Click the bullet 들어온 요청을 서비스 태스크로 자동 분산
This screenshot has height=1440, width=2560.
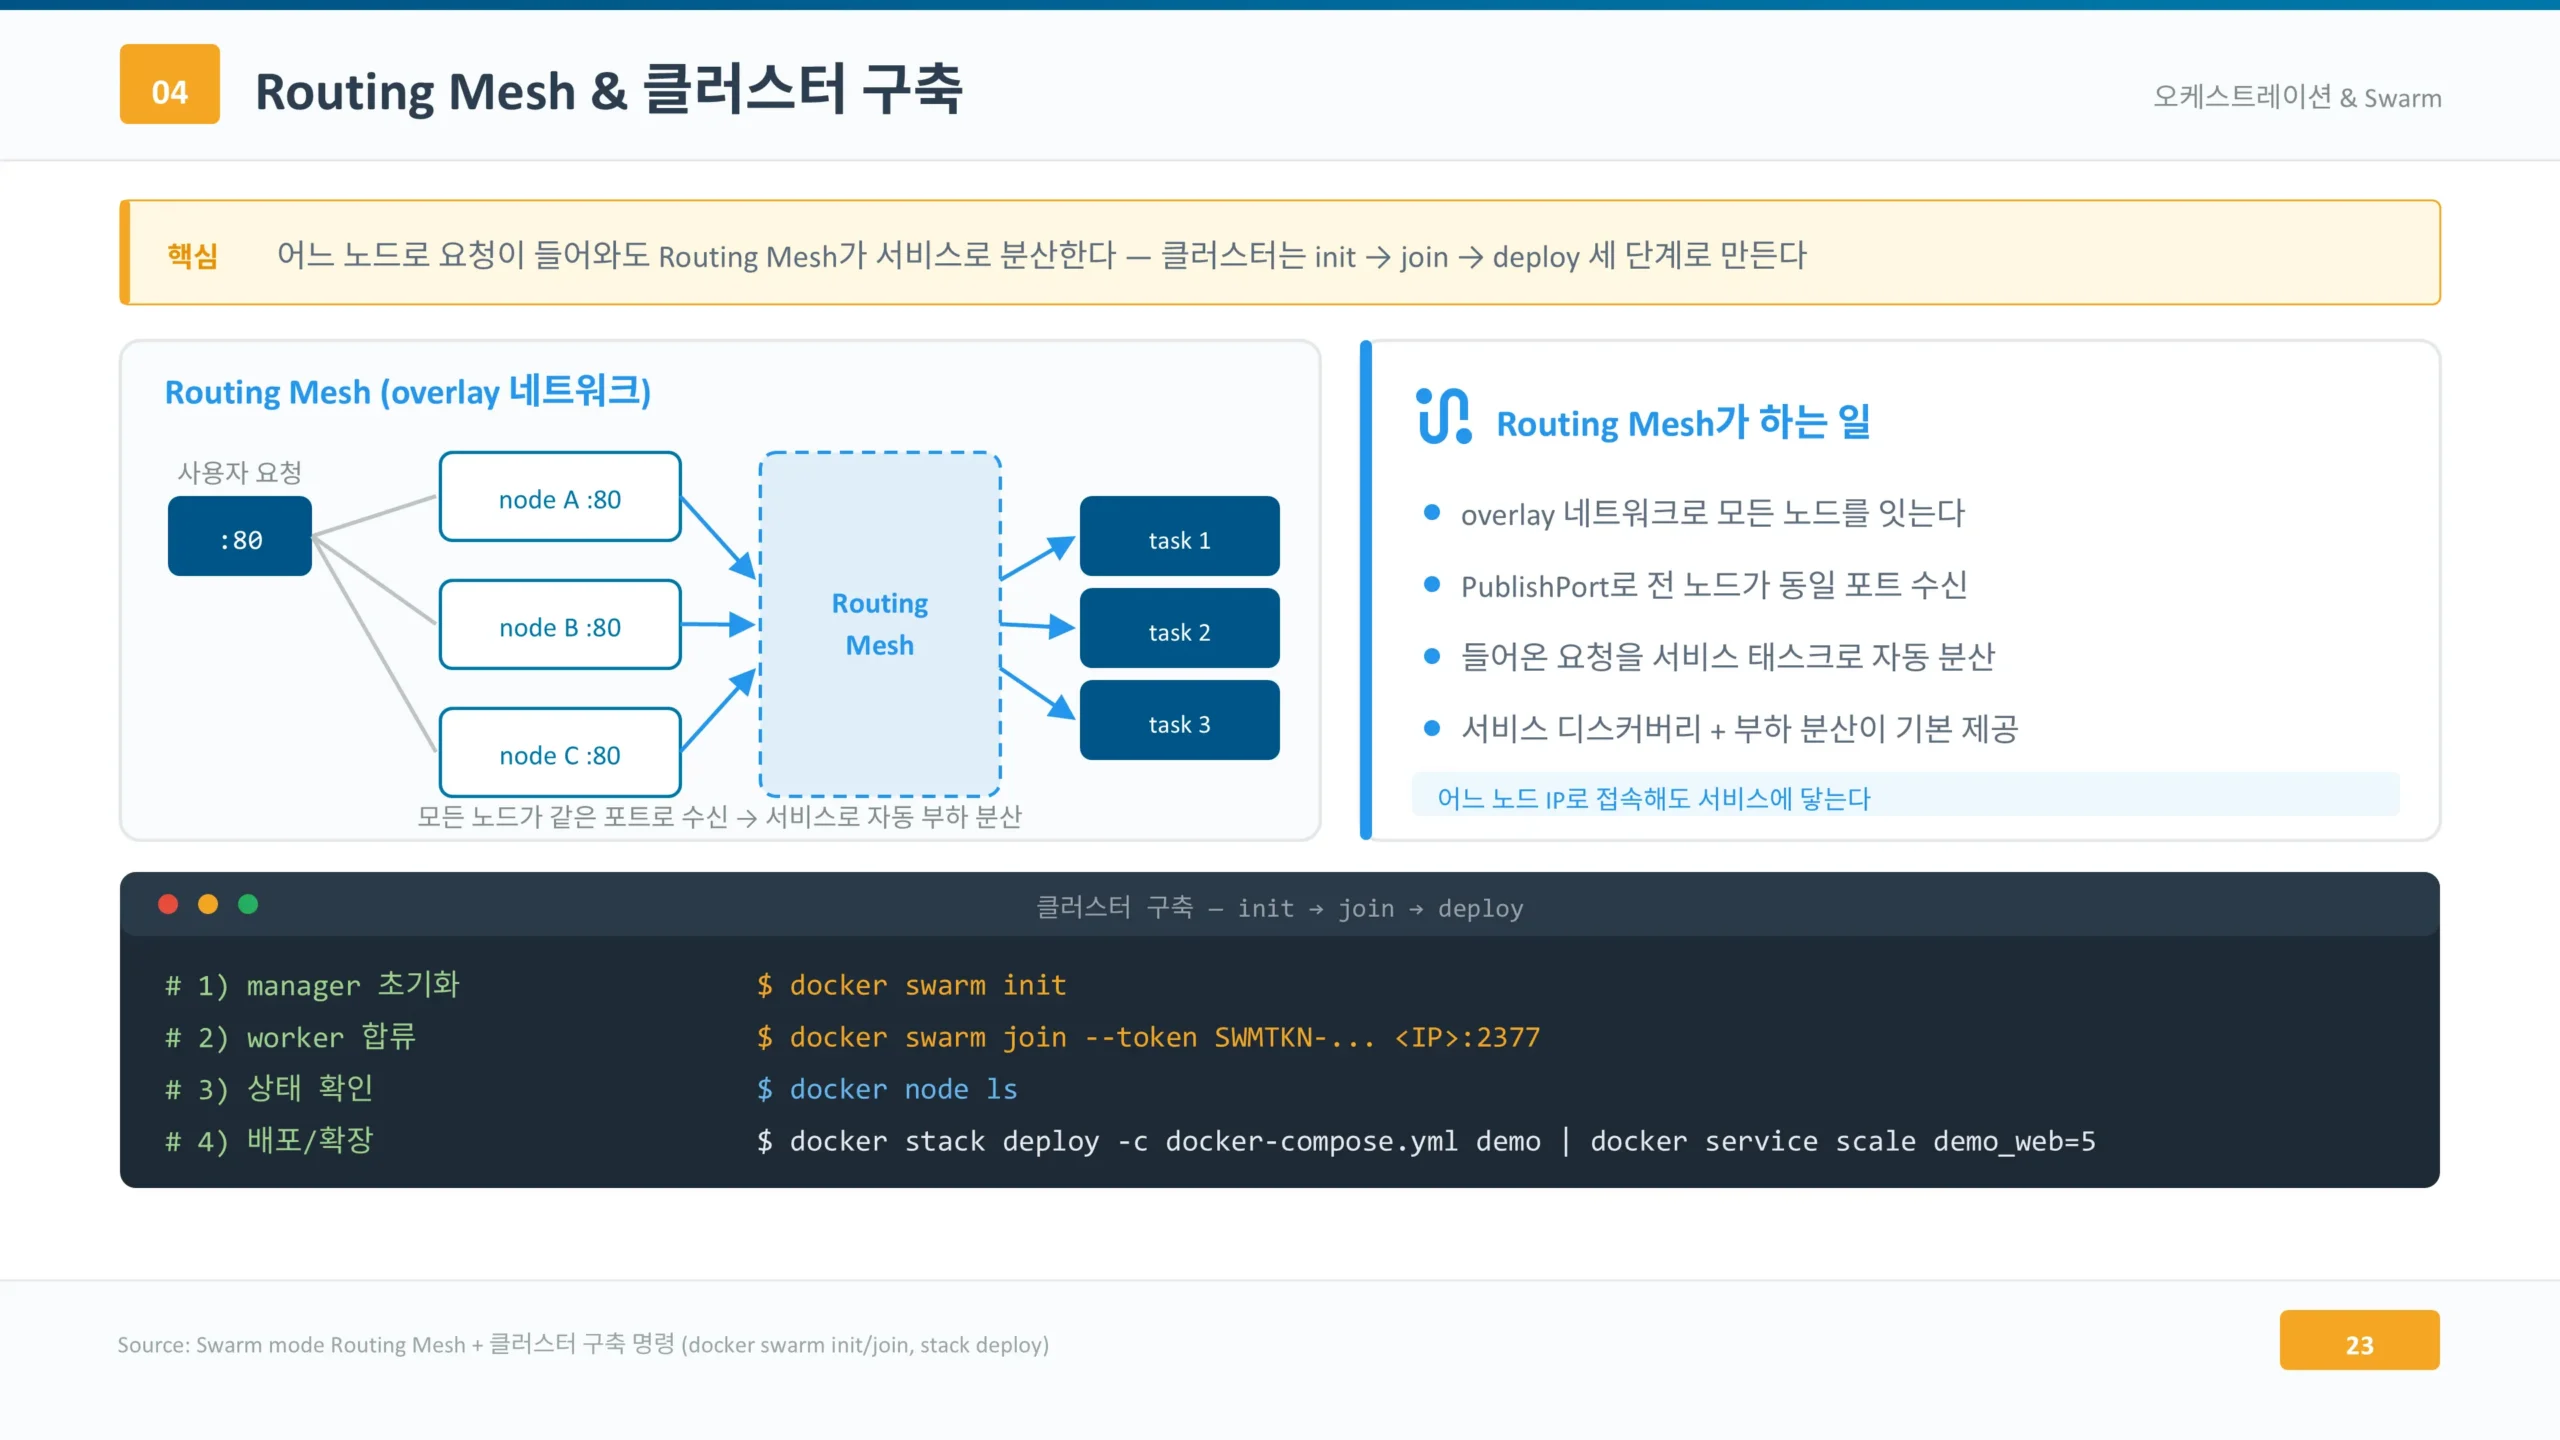[x=1727, y=657]
